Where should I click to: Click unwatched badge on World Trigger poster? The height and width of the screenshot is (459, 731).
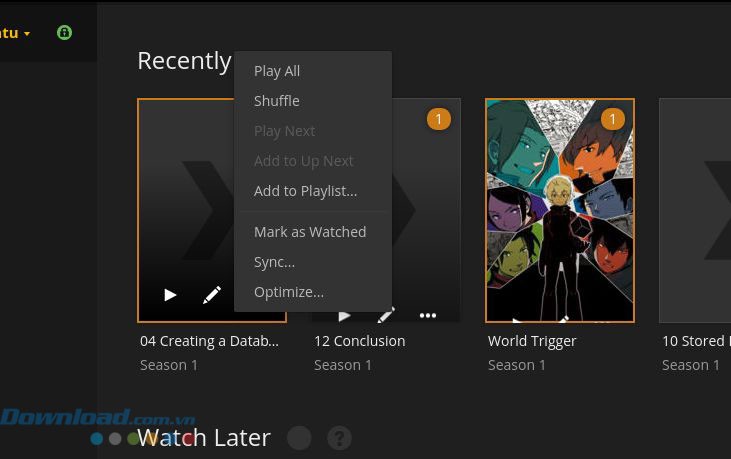(612, 120)
